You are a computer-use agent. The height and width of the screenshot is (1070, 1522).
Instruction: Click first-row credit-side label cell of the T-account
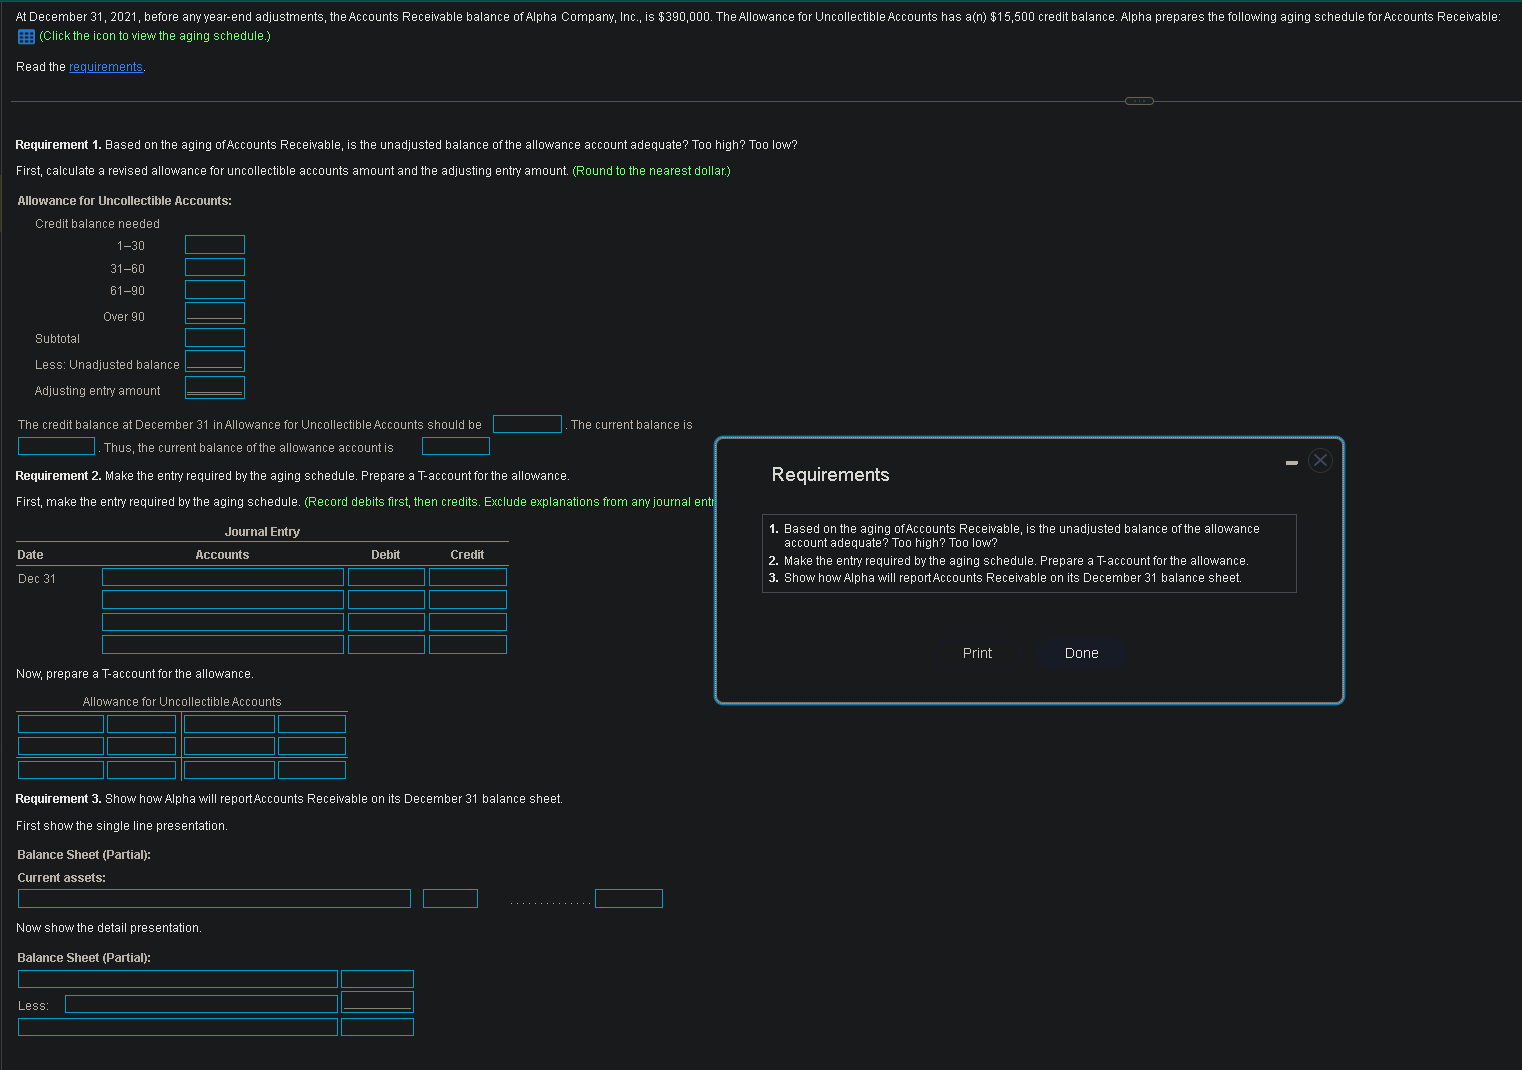pyautogui.click(x=229, y=724)
